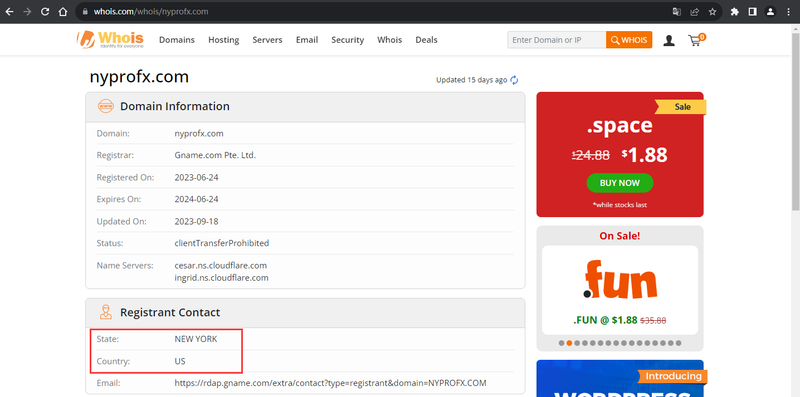Click the NEW YORK state value

195,339
